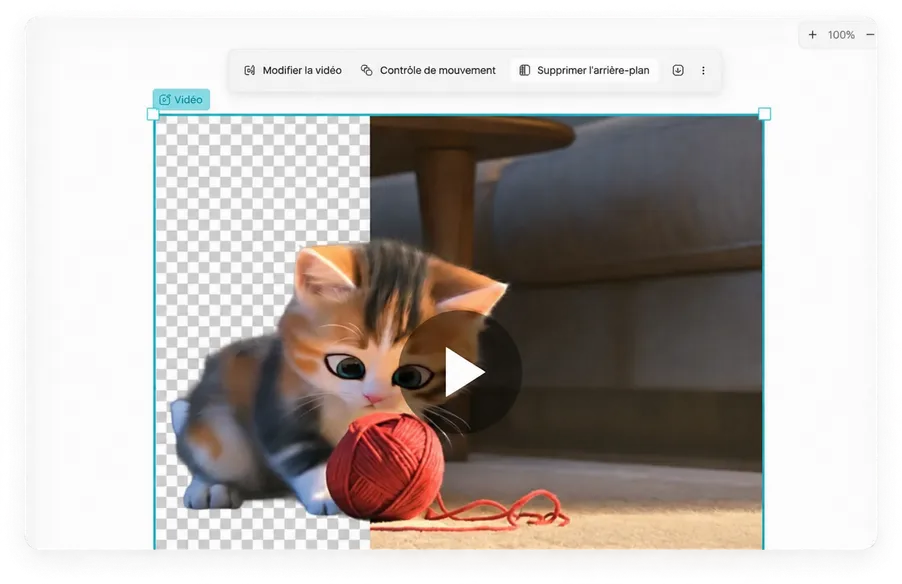
Task: Zoom out with the minus icon
Action: pos(870,35)
